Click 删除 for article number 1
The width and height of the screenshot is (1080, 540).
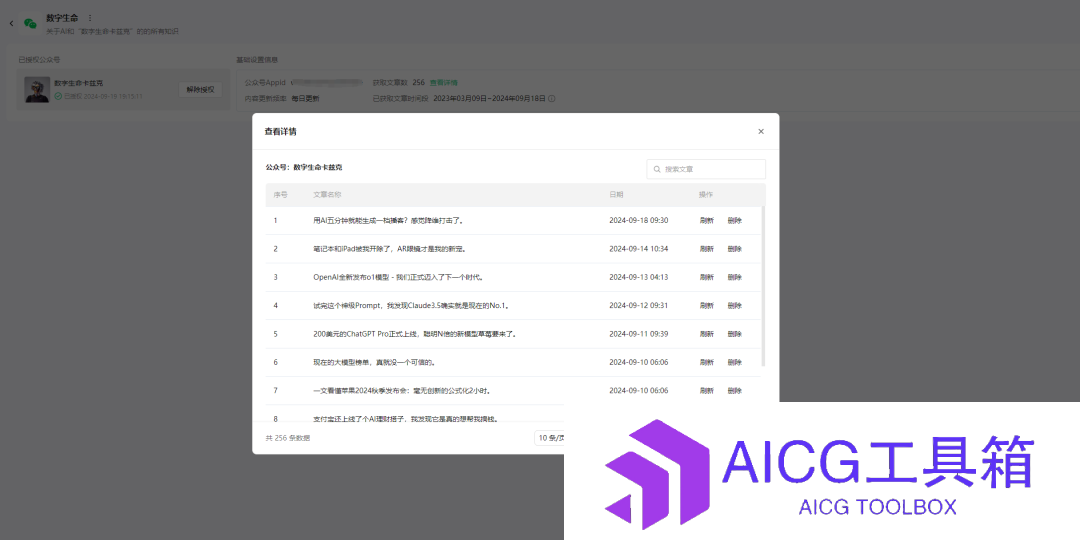click(x=734, y=220)
